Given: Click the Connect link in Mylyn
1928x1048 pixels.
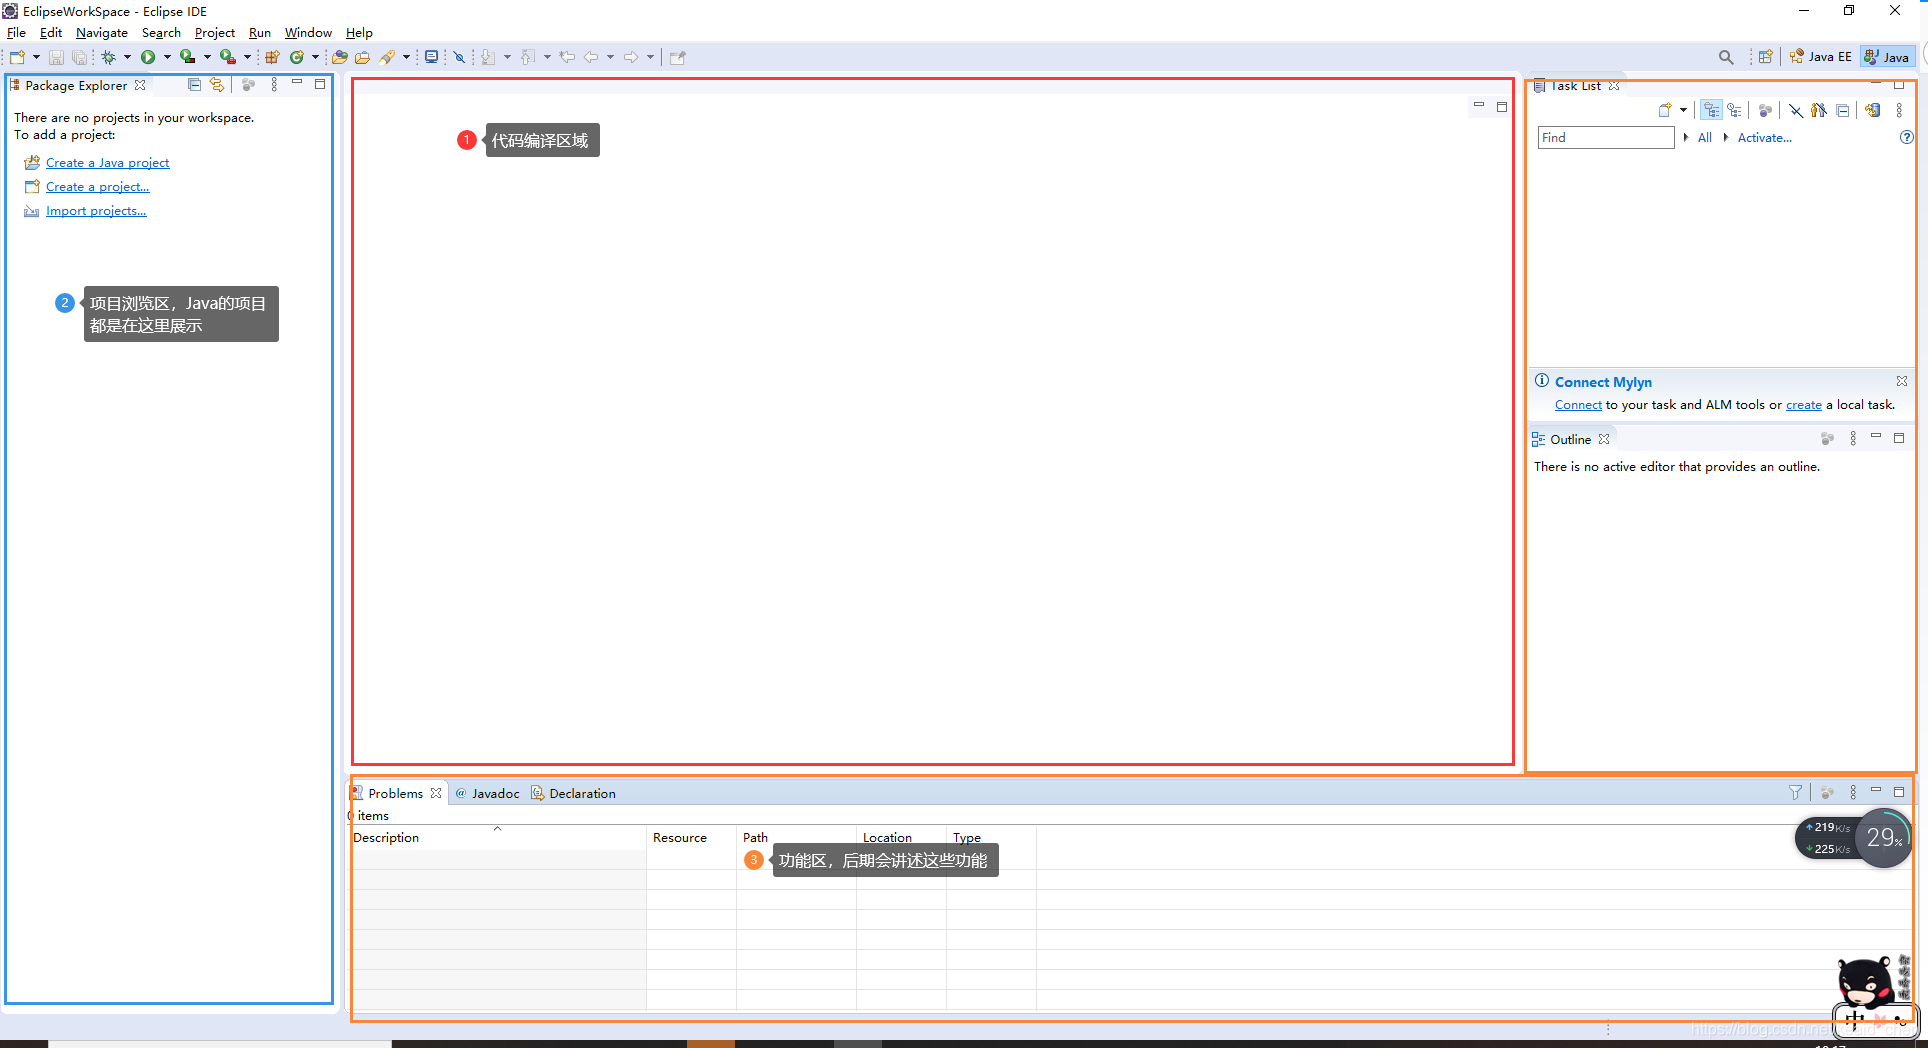Looking at the screenshot, I should click(1578, 405).
